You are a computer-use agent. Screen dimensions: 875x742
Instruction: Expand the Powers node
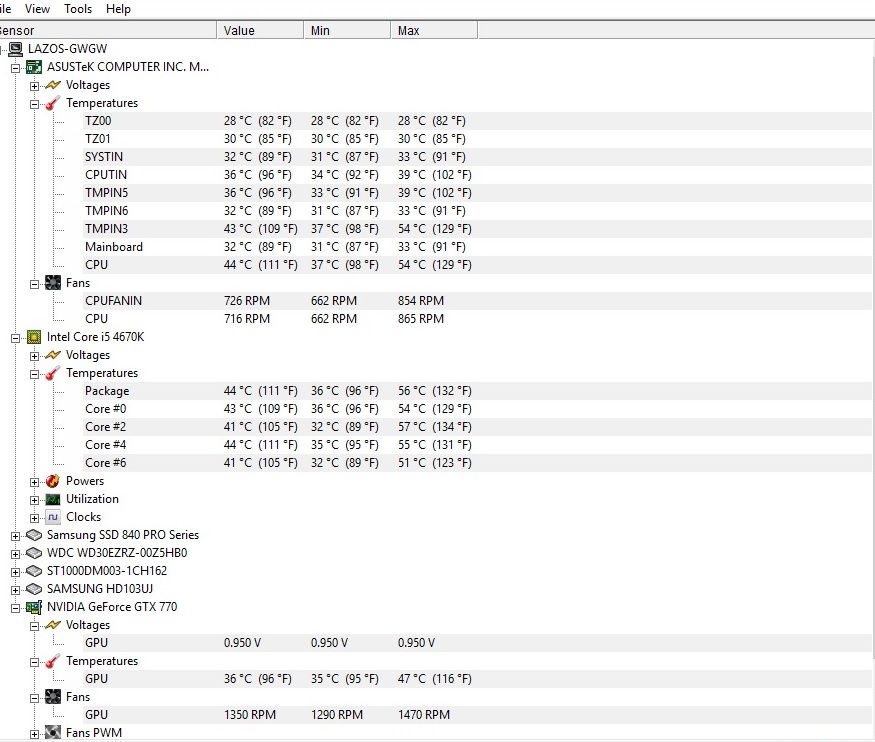point(35,482)
